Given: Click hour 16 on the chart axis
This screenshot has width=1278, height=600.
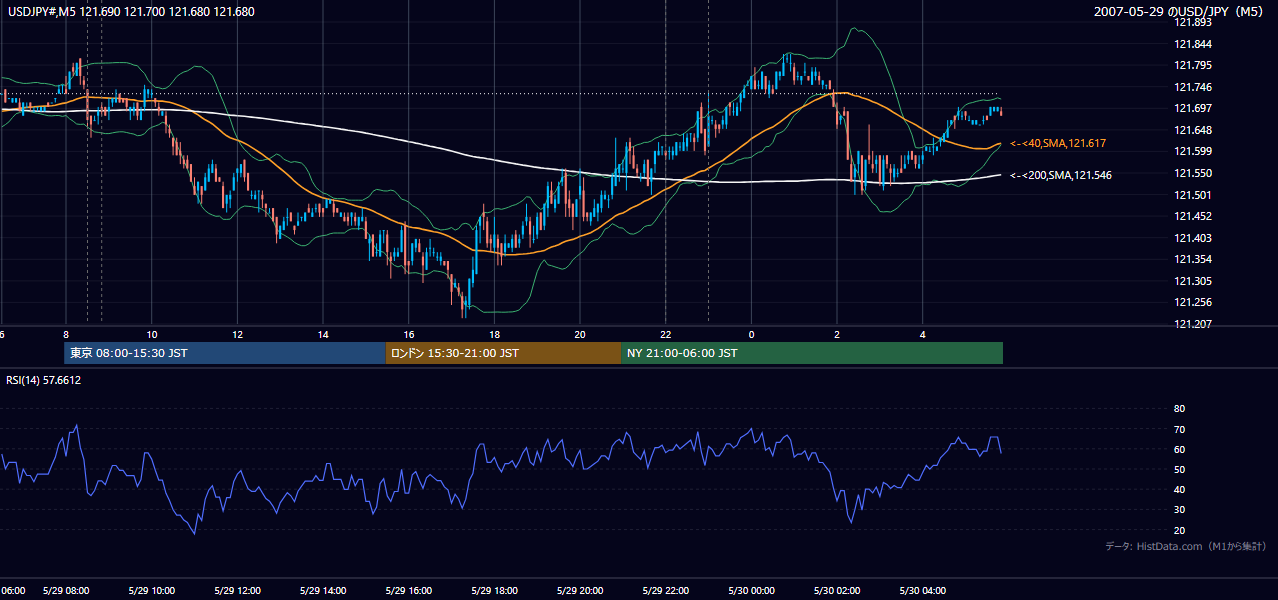Looking at the screenshot, I should pyautogui.click(x=409, y=333).
